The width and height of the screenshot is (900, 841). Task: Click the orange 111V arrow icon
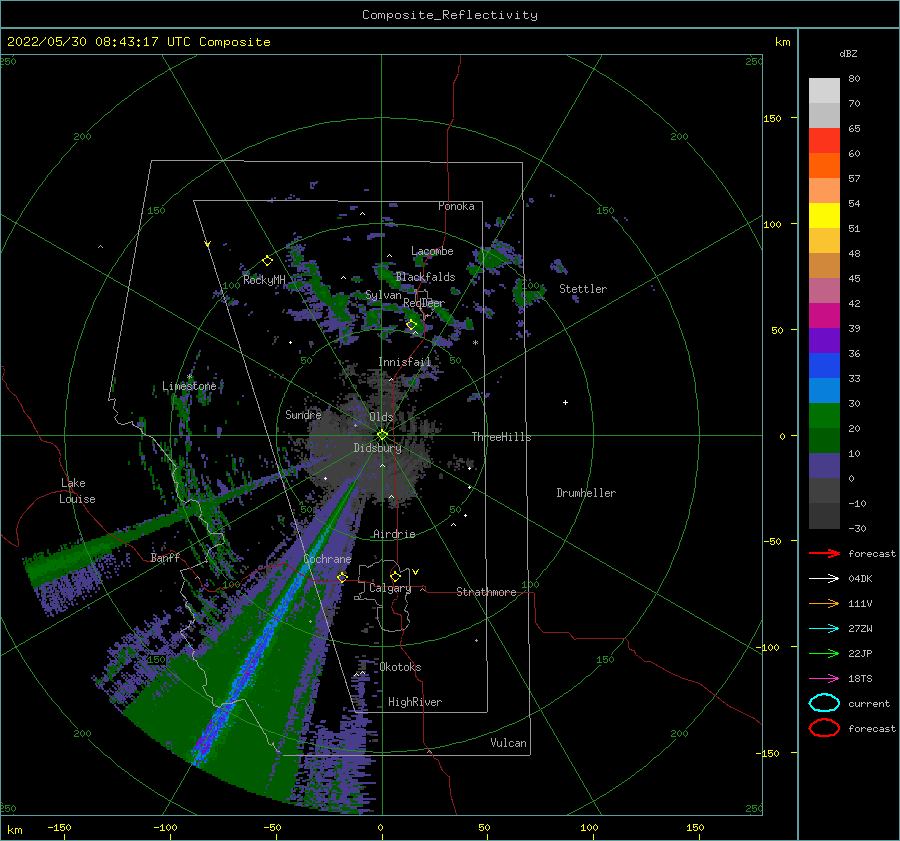coord(824,603)
